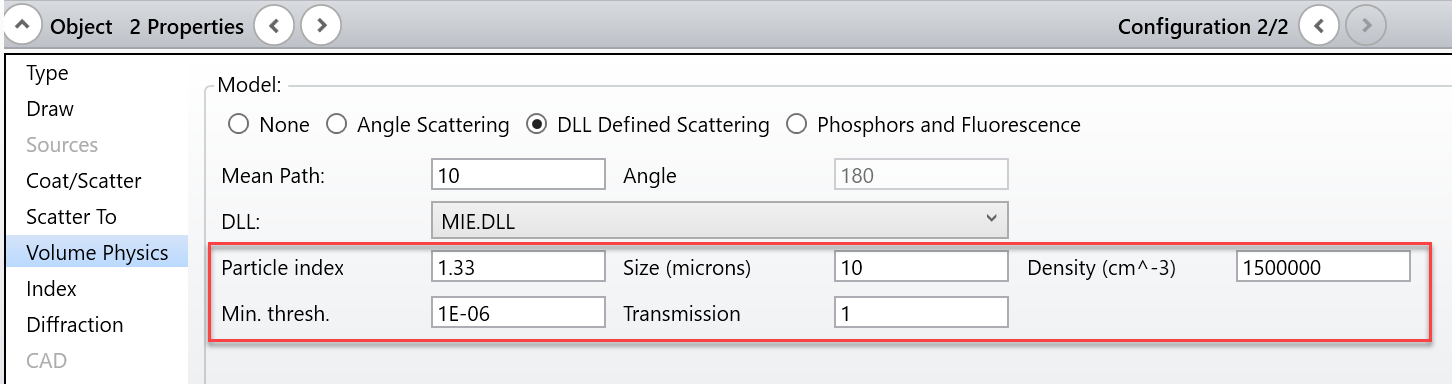Go to next object properties arrow
This screenshot has height=384, width=1452.
coord(321,26)
